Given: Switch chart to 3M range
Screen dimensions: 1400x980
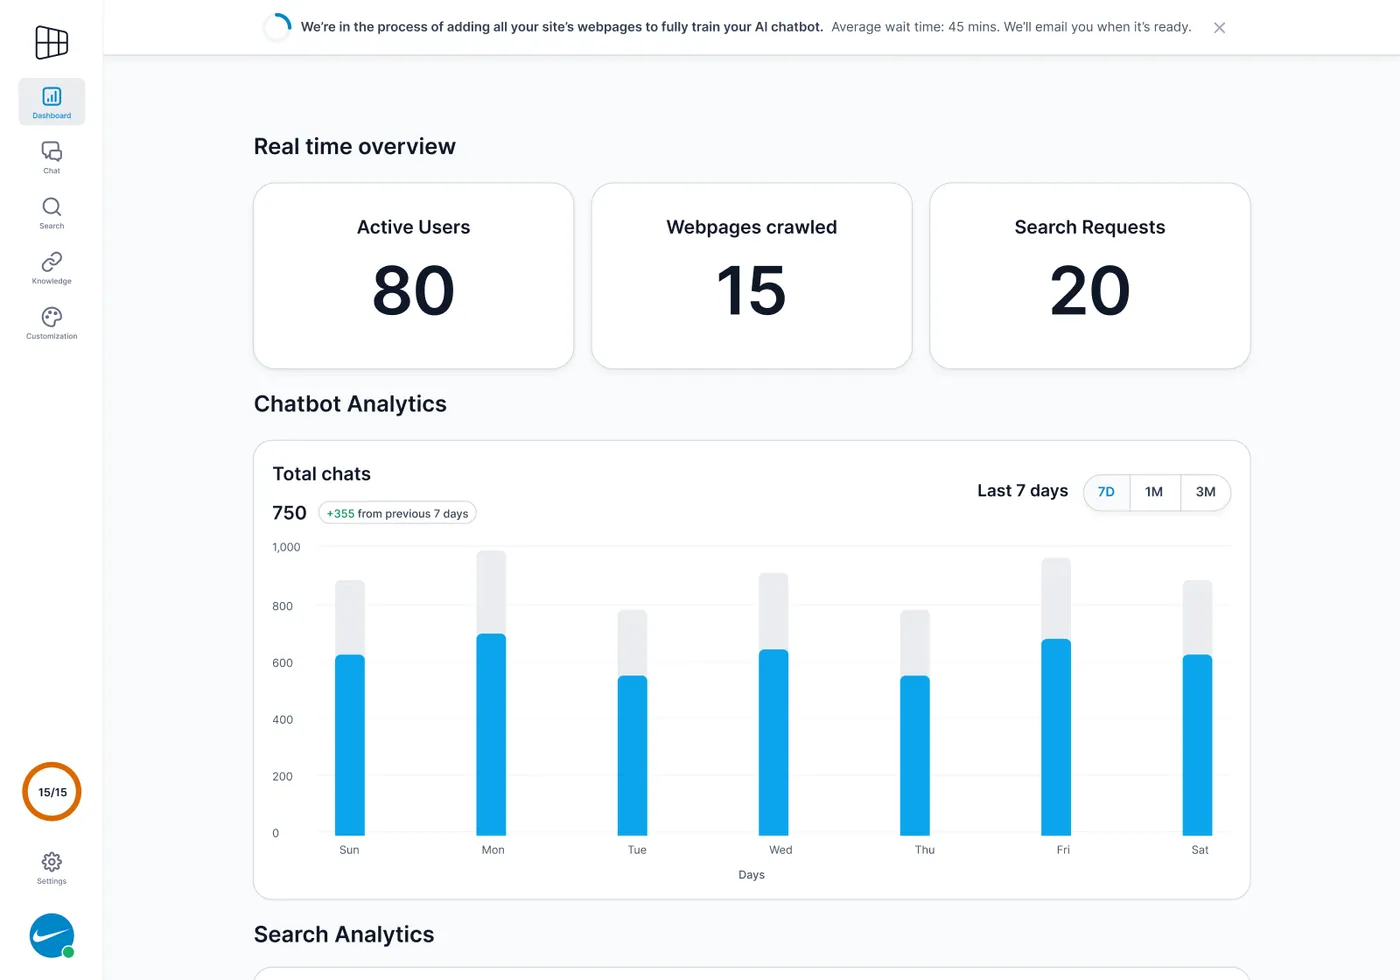Looking at the screenshot, I should point(1206,492).
